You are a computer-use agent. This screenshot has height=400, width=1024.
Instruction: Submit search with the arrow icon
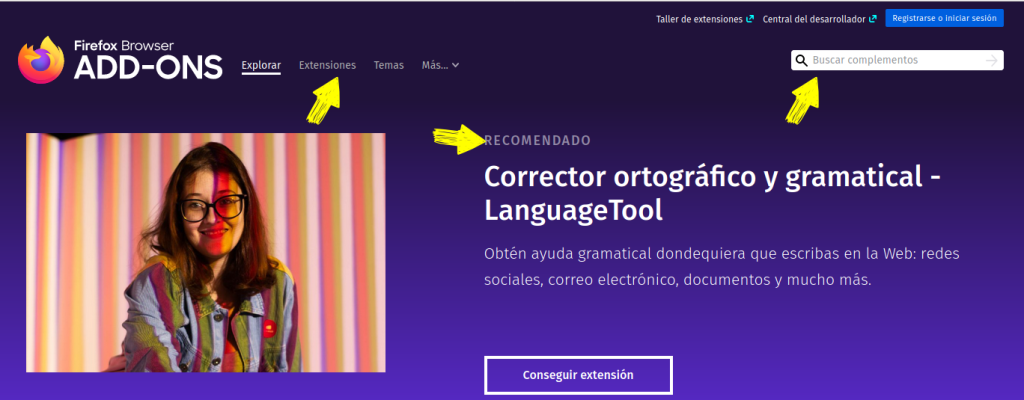pyautogui.click(x=992, y=61)
